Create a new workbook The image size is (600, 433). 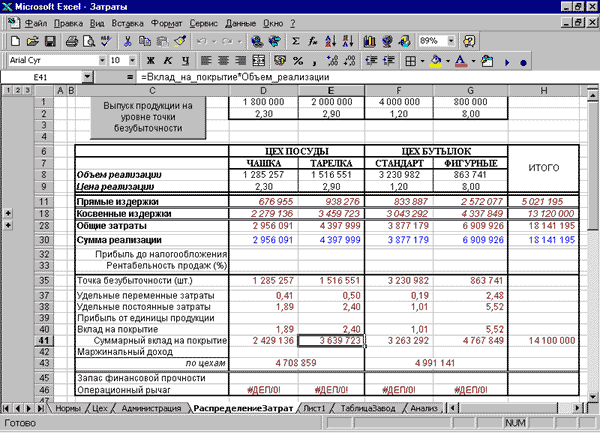(15, 41)
